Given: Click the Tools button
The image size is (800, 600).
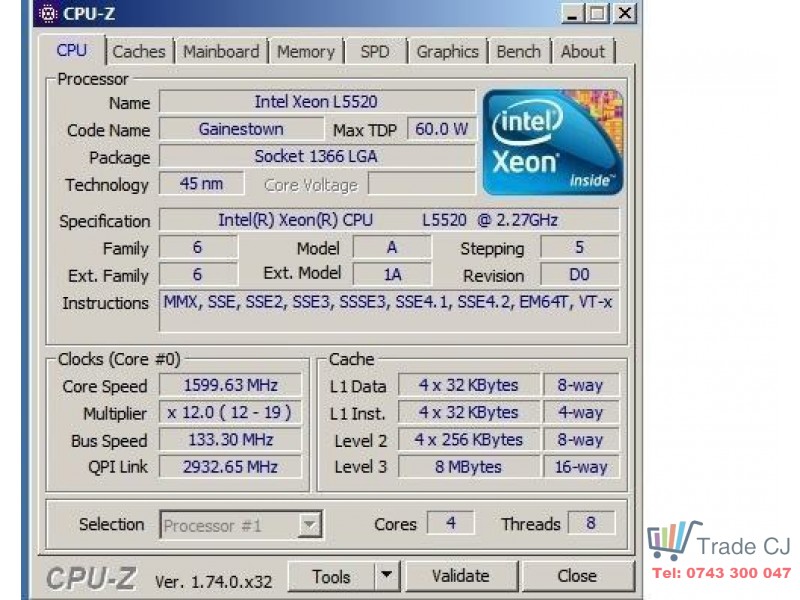Looking at the screenshot, I should click(x=332, y=577).
